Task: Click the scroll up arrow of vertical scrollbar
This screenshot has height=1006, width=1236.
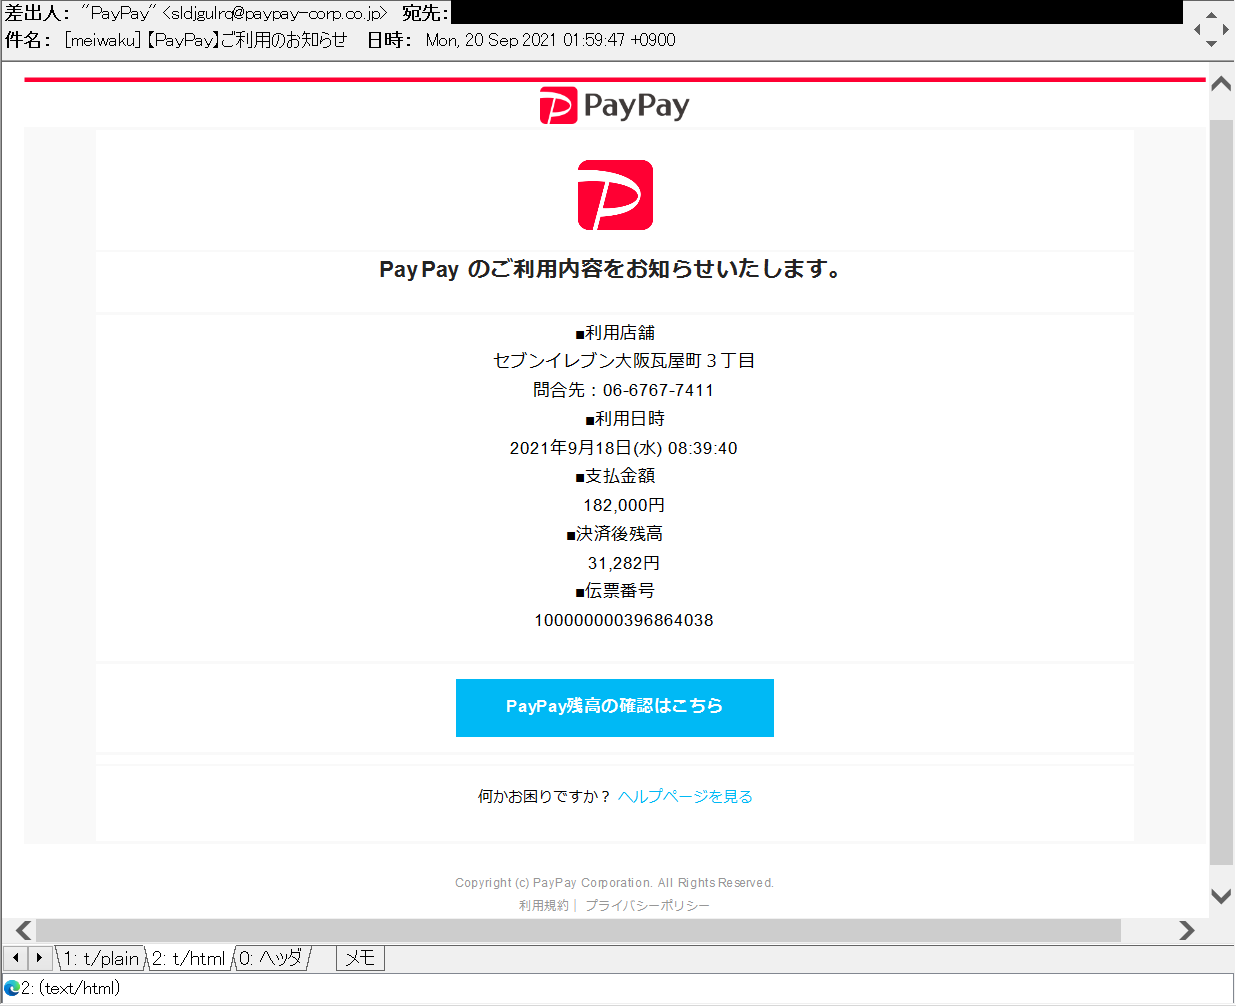Action: click(x=1221, y=84)
